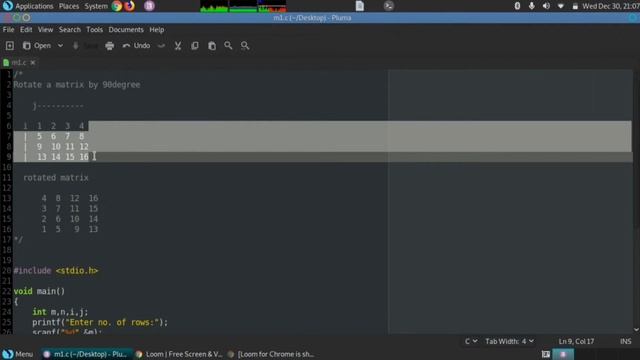This screenshot has height=360, width=640.
Task: Open the Menu button in bottom panel
Action: click(x=18, y=354)
